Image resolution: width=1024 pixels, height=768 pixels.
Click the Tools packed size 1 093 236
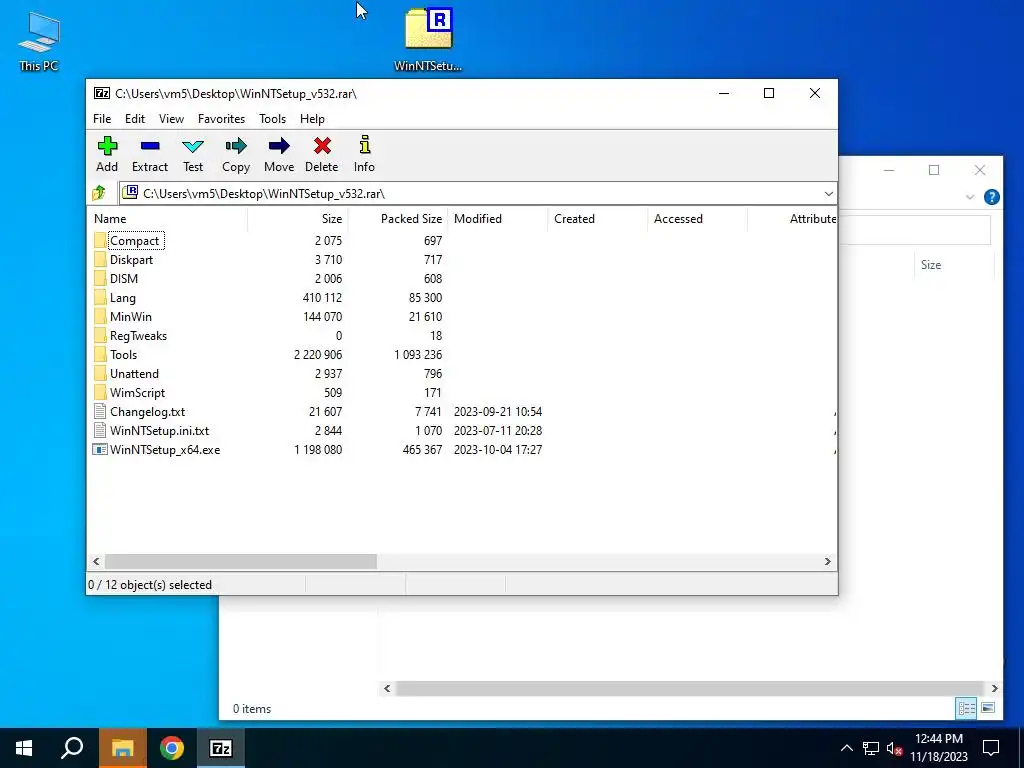point(418,355)
